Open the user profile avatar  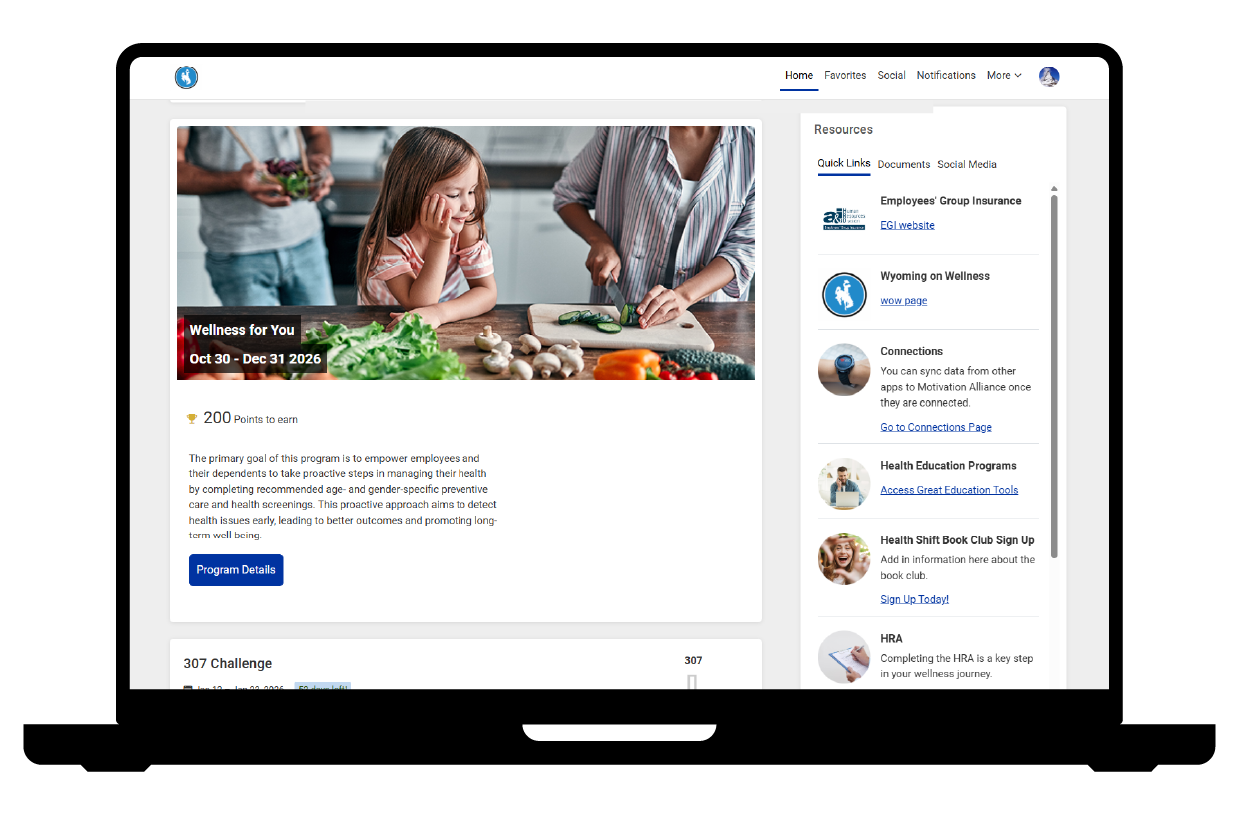click(1049, 77)
